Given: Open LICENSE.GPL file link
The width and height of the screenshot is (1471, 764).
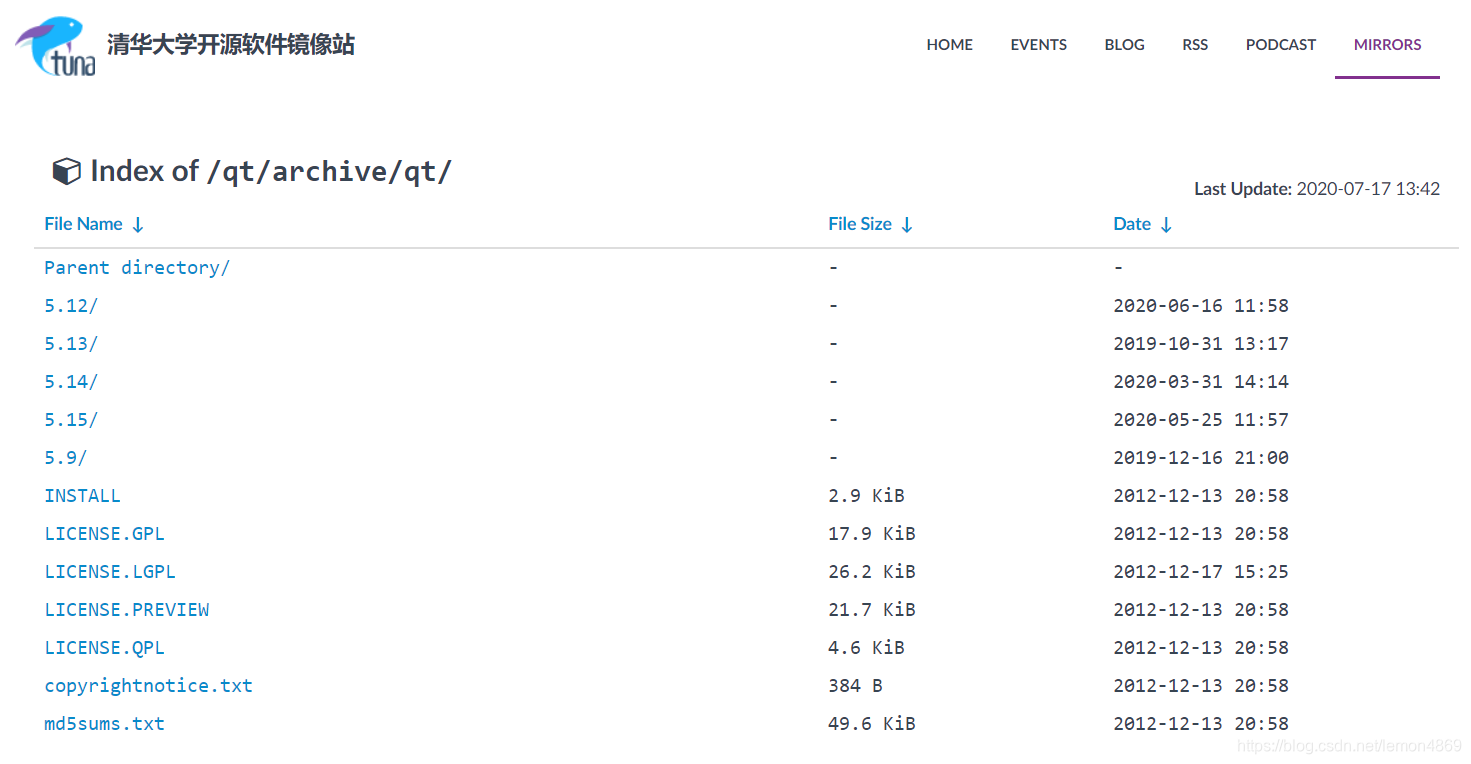Looking at the screenshot, I should 104,534.
